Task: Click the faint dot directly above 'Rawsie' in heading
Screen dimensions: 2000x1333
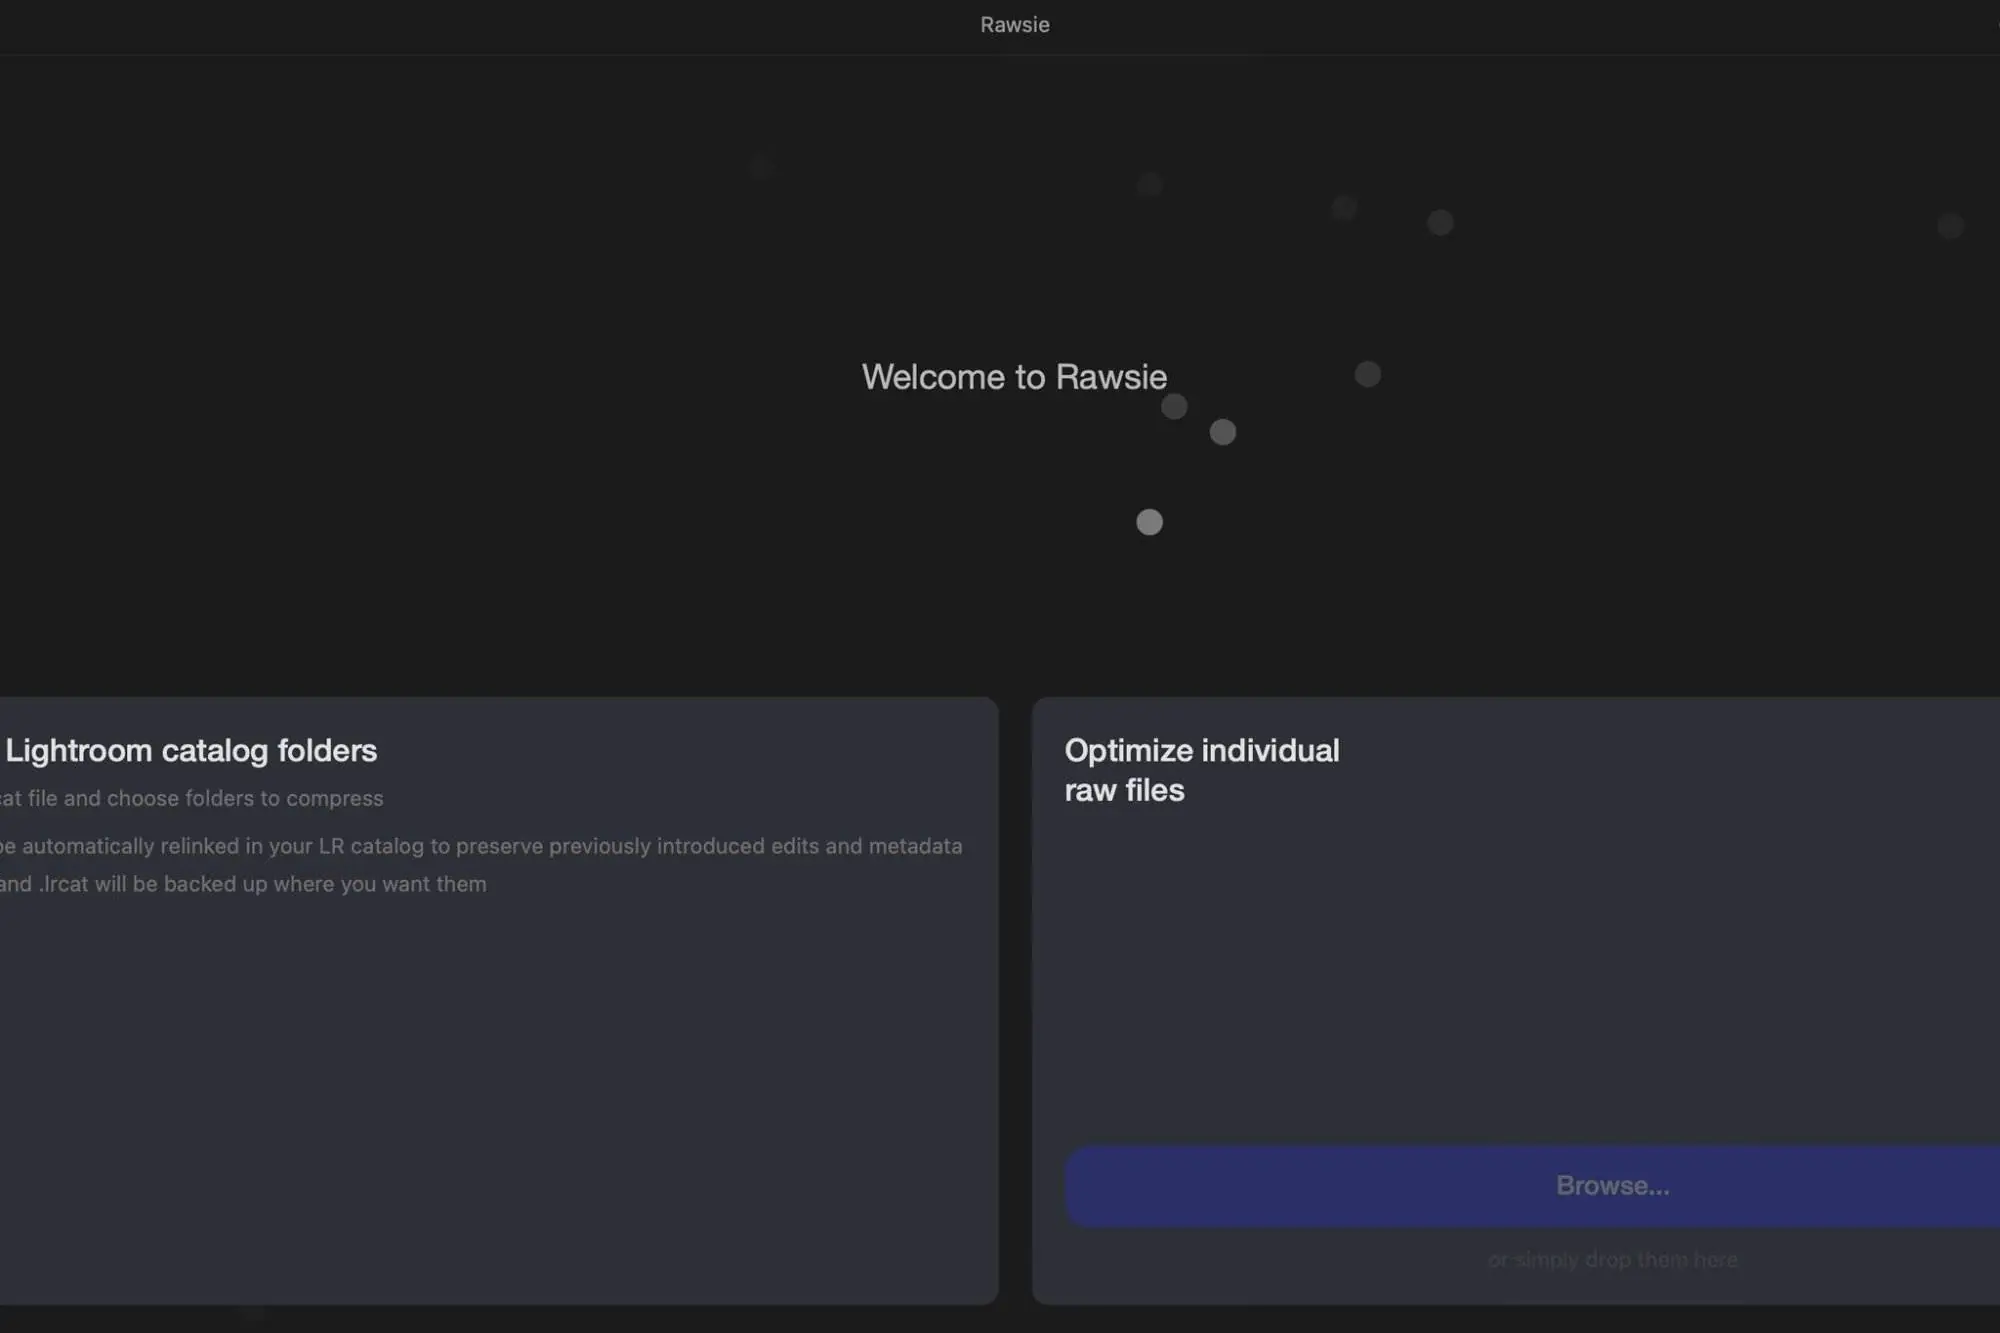Action: pos(1149,184)
